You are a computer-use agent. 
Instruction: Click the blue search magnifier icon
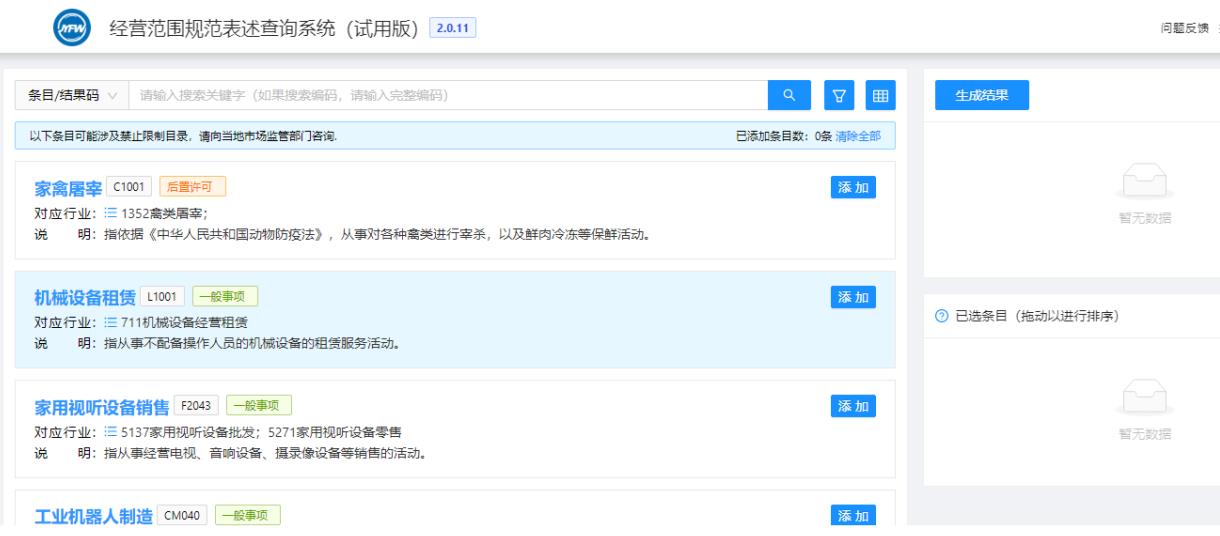789,96
